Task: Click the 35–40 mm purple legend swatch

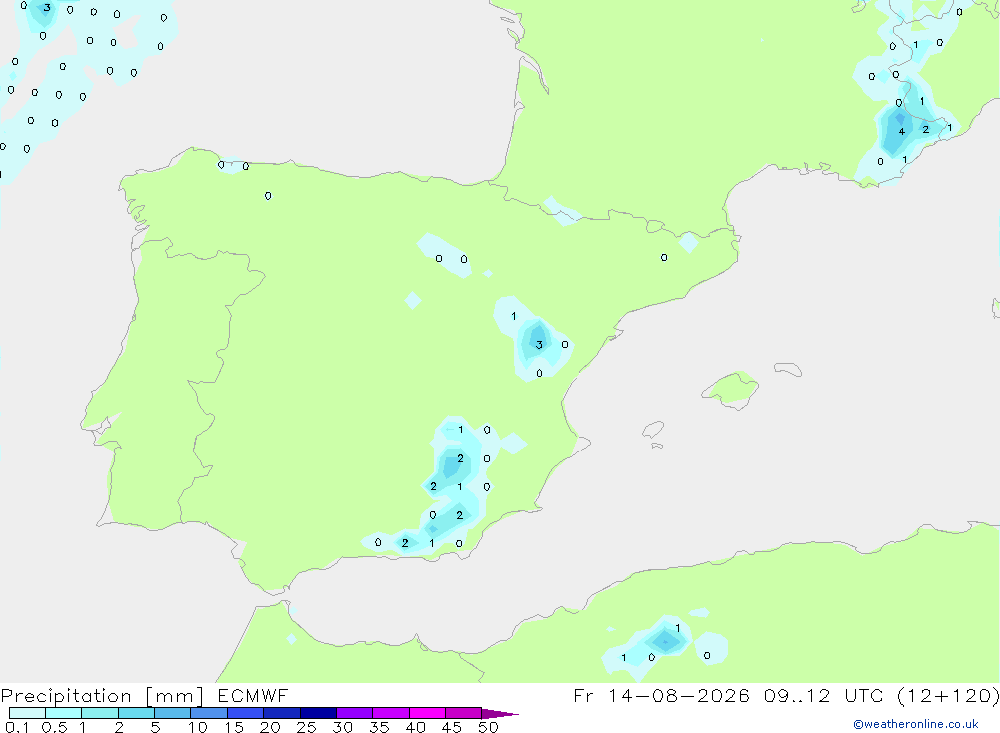Action: pyautogui.click(x=391, y=713)
